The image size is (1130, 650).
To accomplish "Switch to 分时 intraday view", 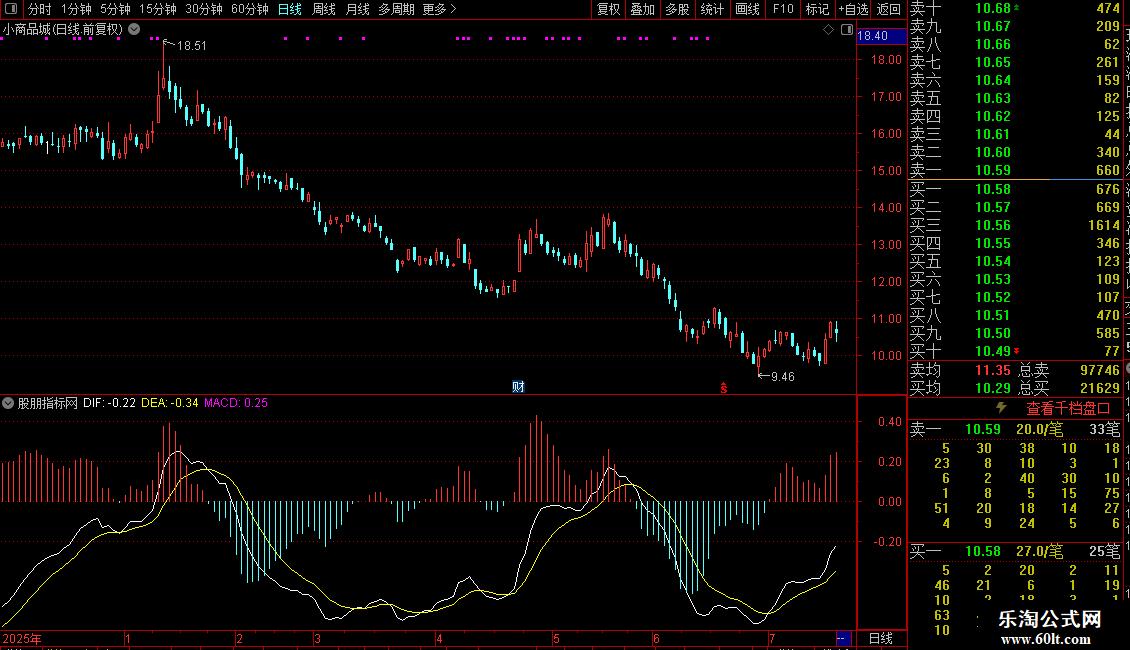I will pyautogui.click(x=40, y=9).
